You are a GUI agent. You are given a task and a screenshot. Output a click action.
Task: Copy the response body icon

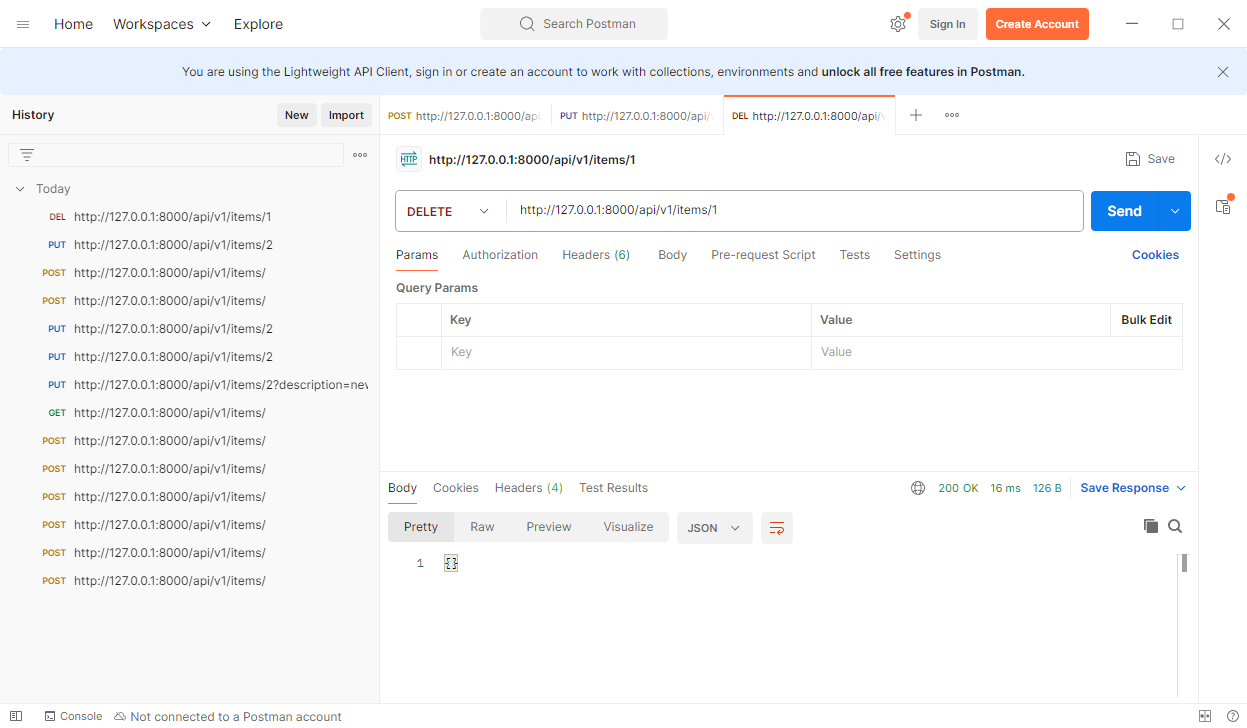point(1151,526)
